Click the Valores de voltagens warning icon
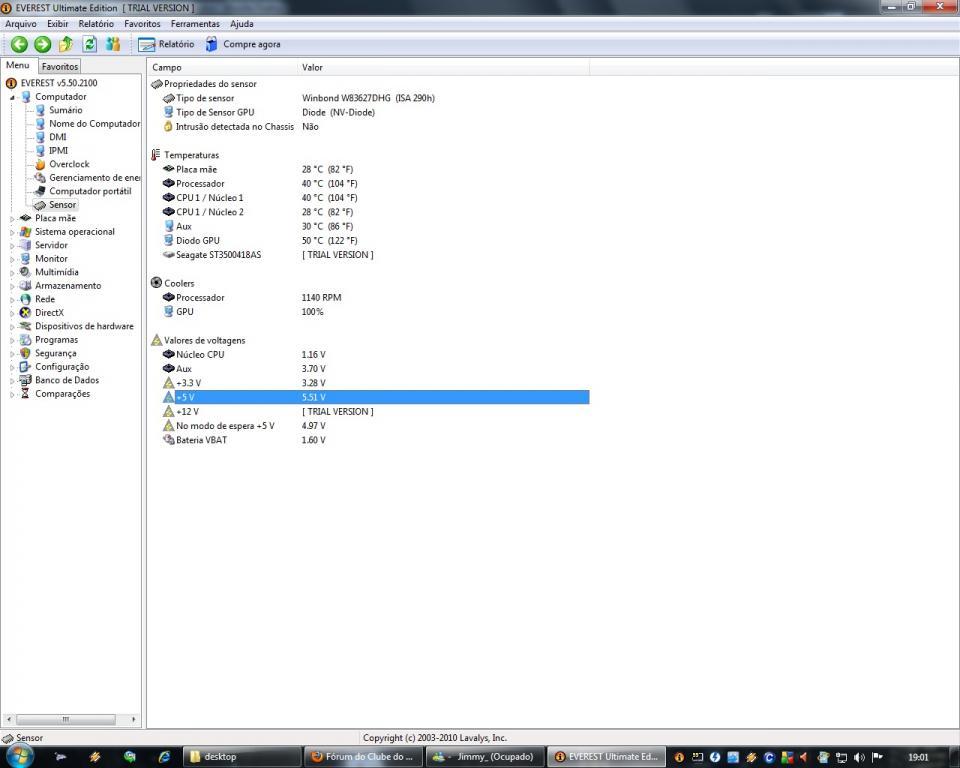The width and height of the screenshot is (960, 768). click(156, 340)
